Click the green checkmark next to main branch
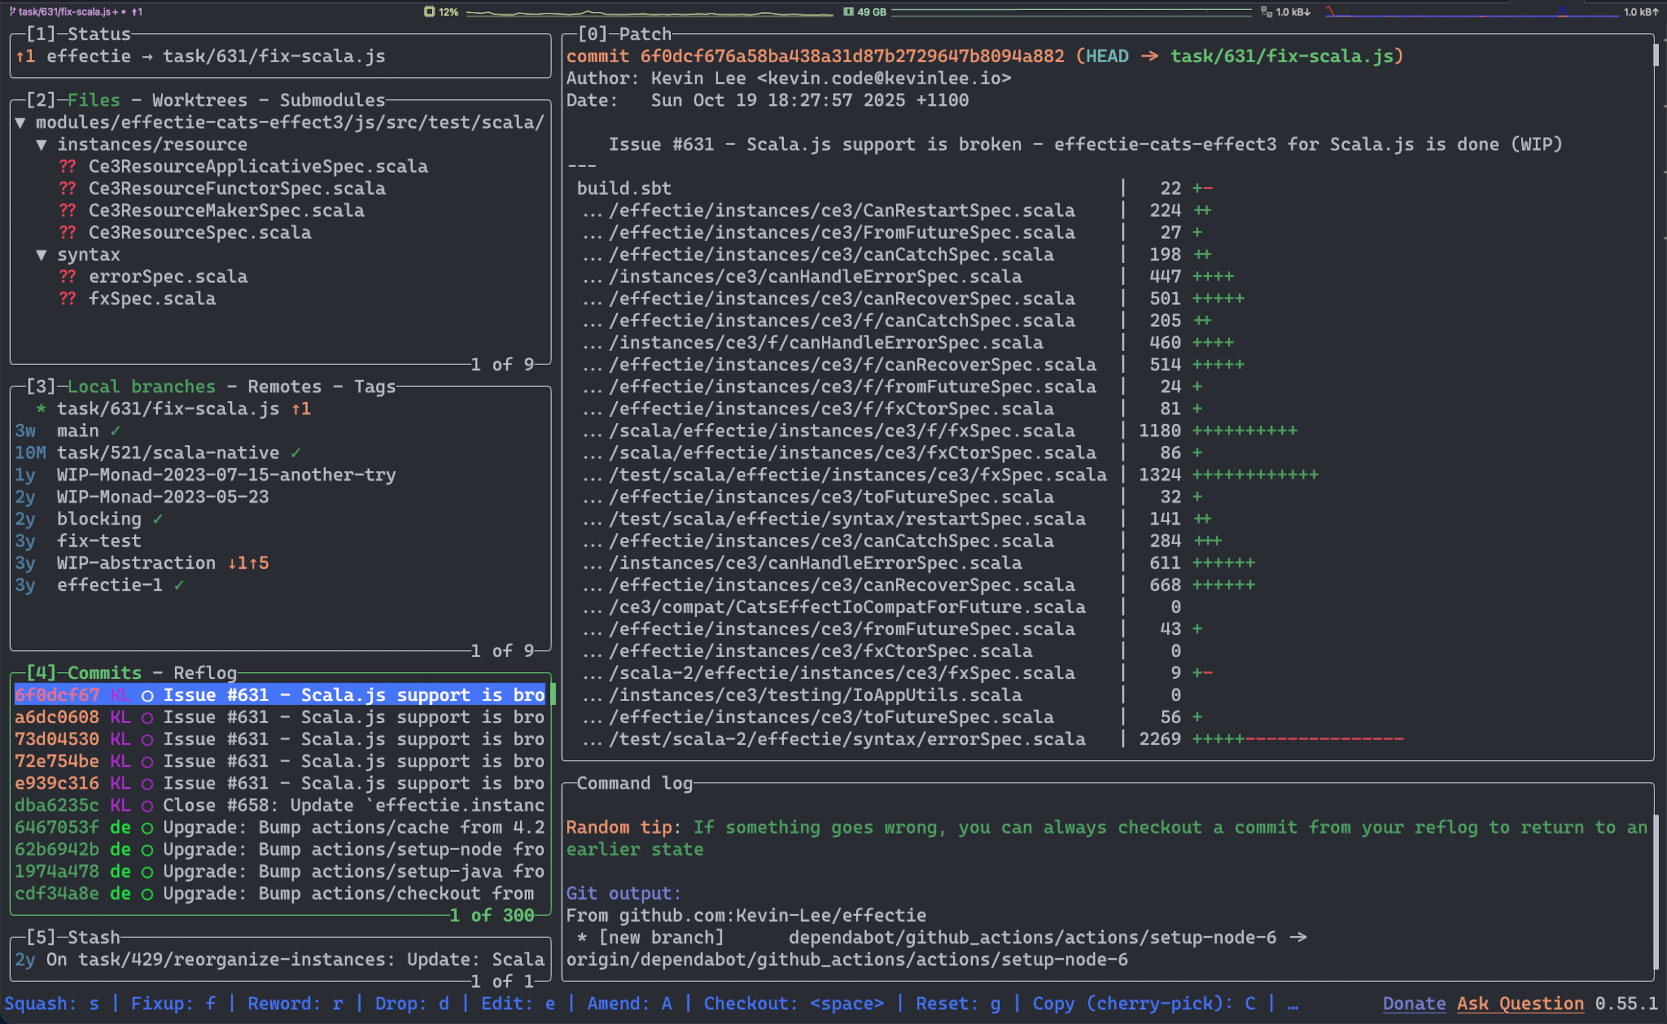The height and width of the screenshot is (1024, 1667). 115,431
